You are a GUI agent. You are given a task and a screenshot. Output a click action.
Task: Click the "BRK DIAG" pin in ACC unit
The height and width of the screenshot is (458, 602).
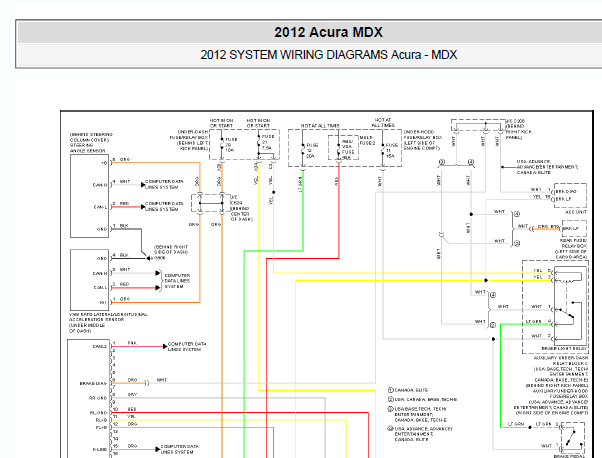pyautogui.click(x=566, y=191)
